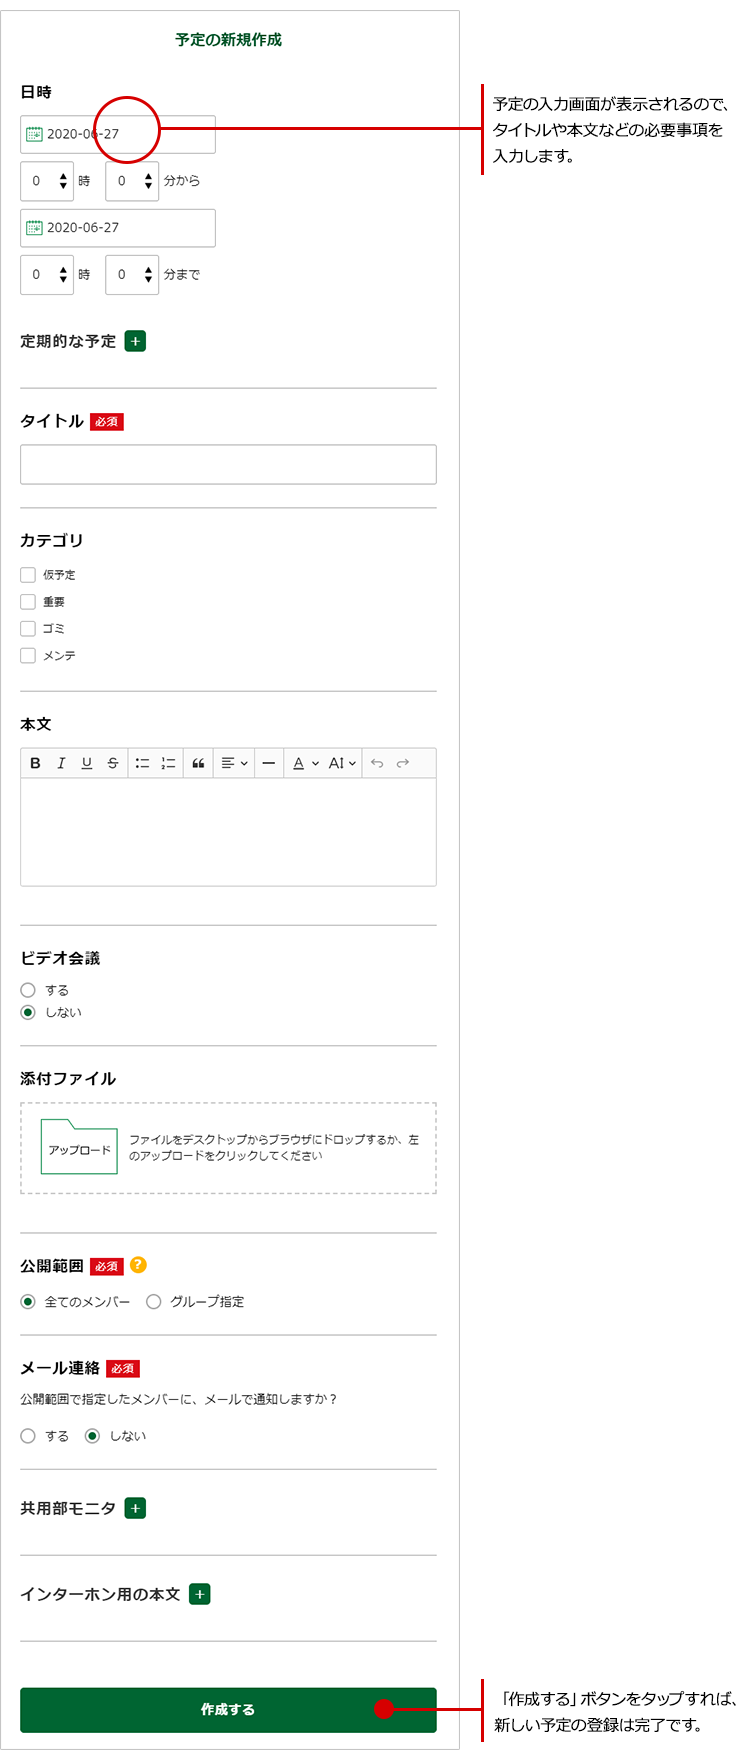750x1761 pixels.
Task: Insert a blockquote in the editor
Action: (x=198, y=763)
